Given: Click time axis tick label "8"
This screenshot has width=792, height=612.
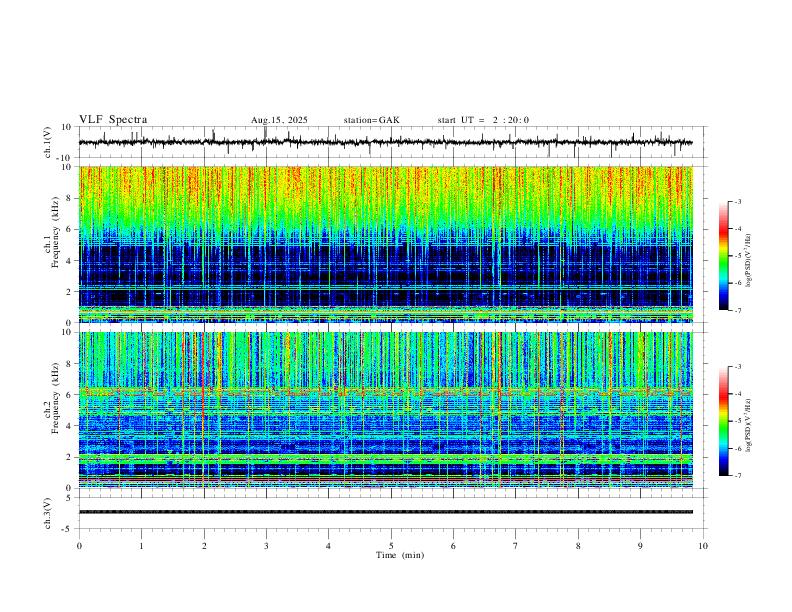Looking at the screenshot, I should pos(578,546).
